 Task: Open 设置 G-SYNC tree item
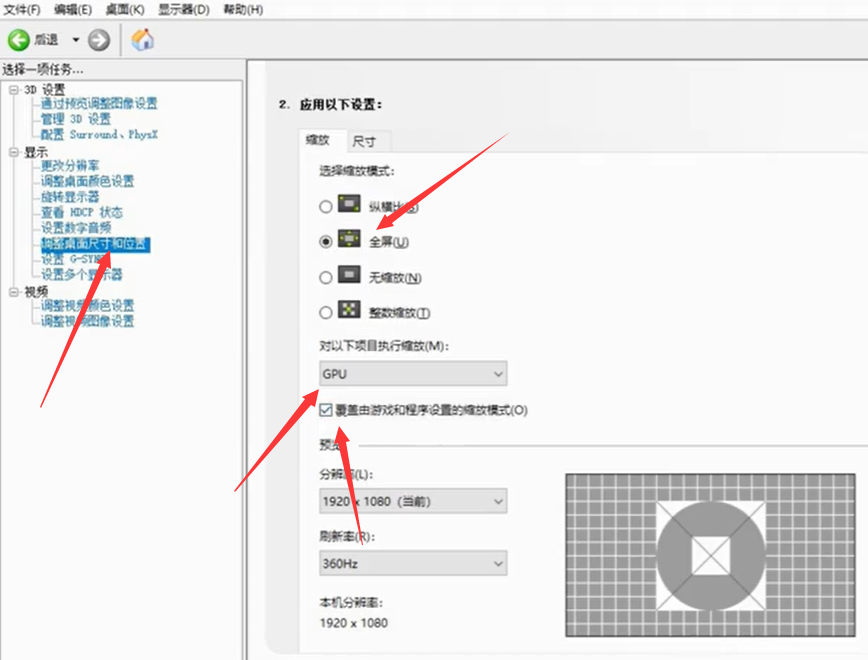tap(74, 259)
